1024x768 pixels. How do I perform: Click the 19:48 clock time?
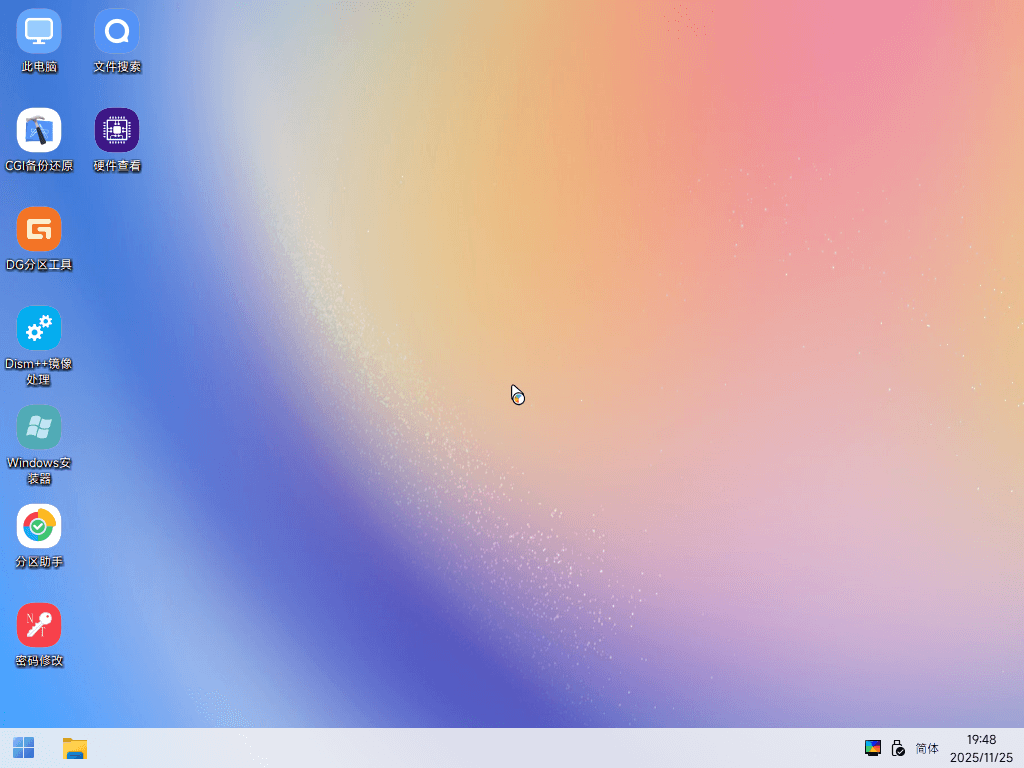[982, 739]
